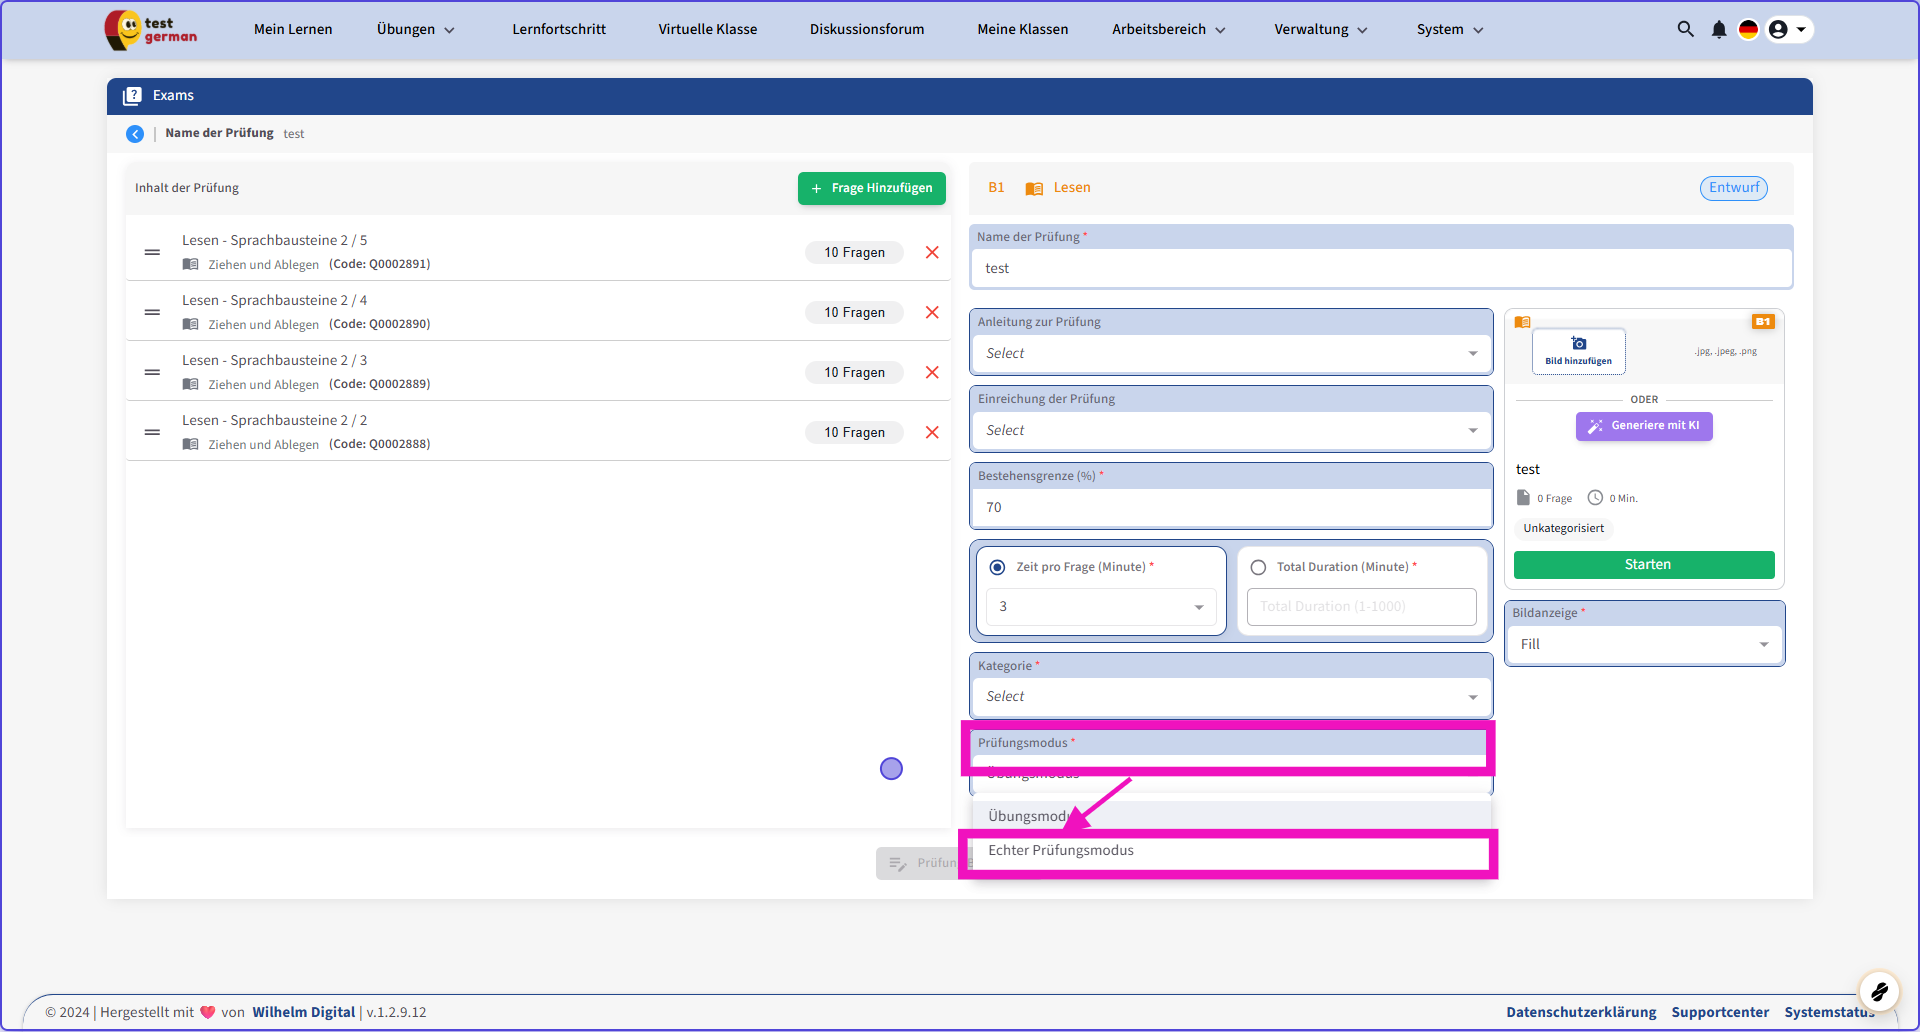Open the Verwaltung menu
Image resolution: width=1920 pixels, height=1032 pixels.
pyautogui.click(x=1320, y=29)
